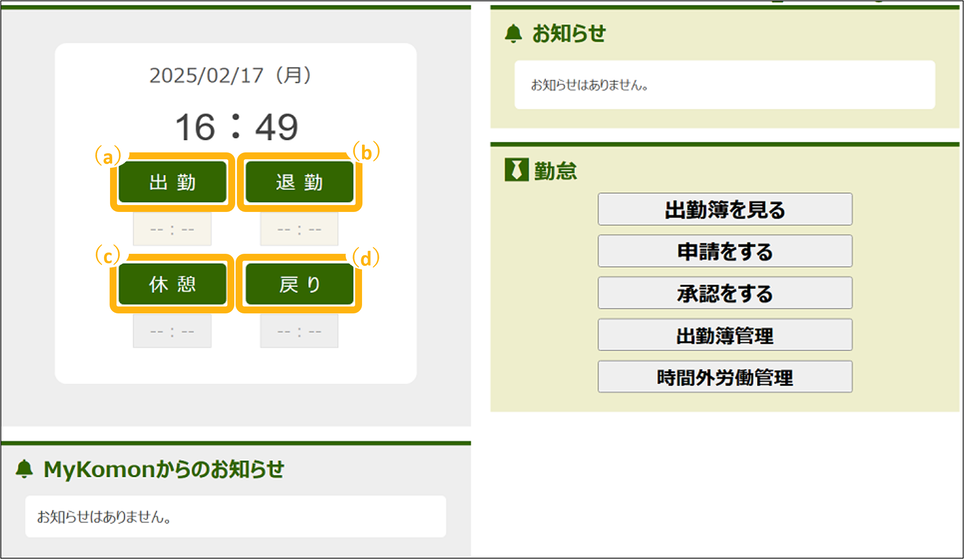This screenshot has width=964, height=559.
Task: Open the 出勤簿管理 management button
Action: (724, 336)
